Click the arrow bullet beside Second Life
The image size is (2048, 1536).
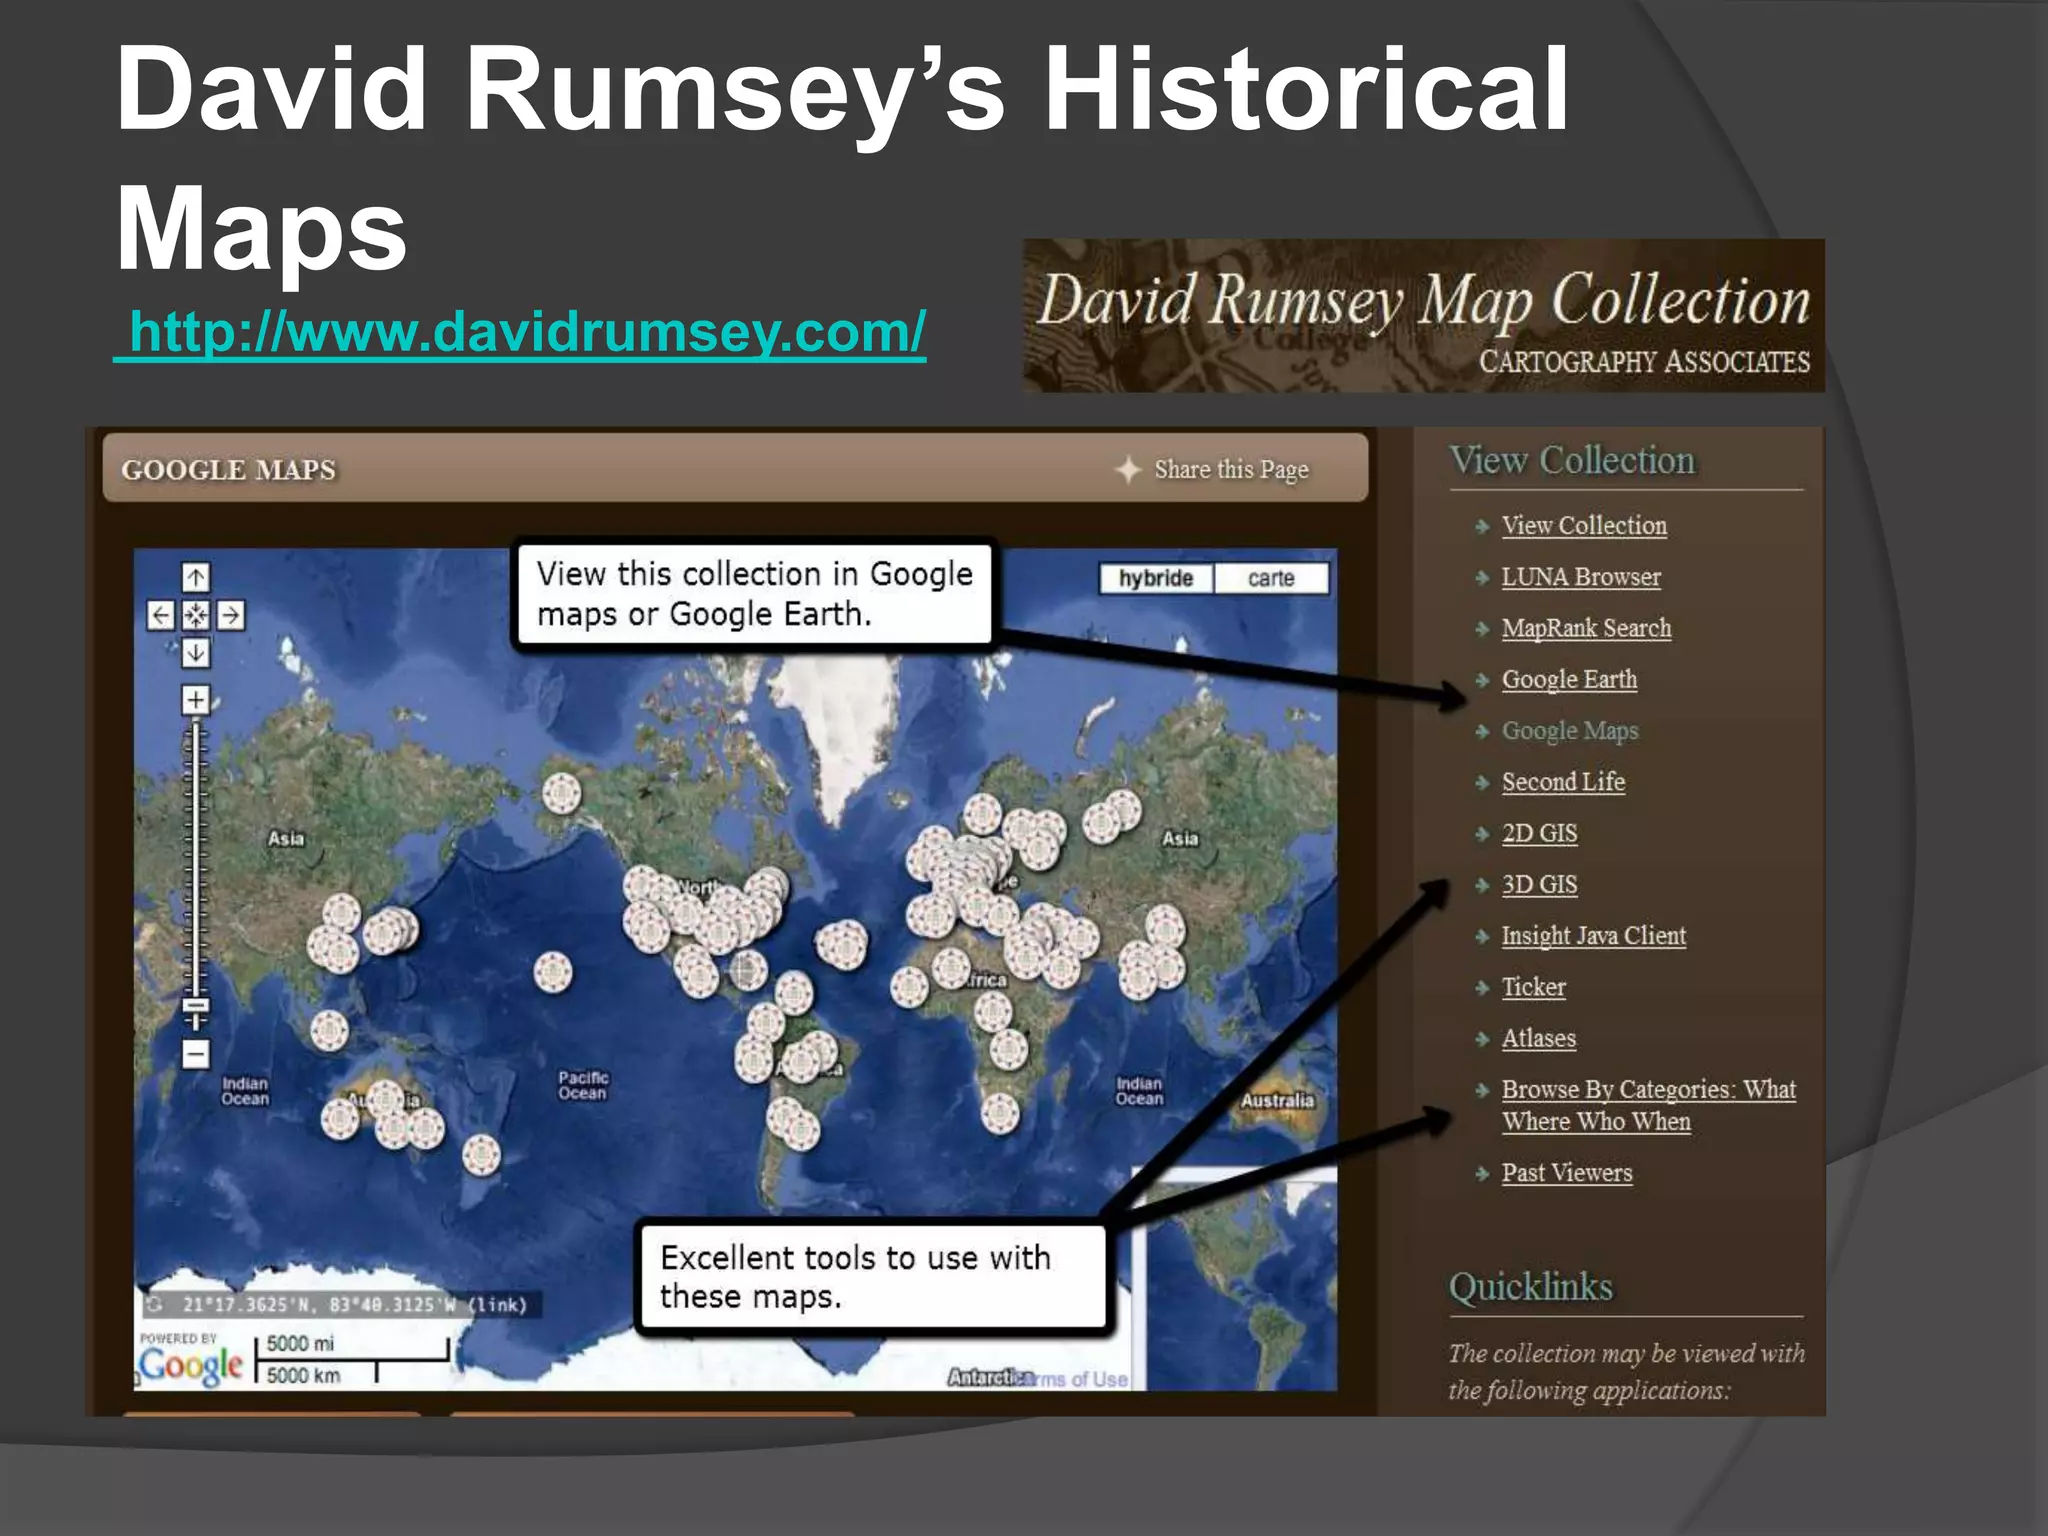pyautogui.click(x=1482, y=782)
